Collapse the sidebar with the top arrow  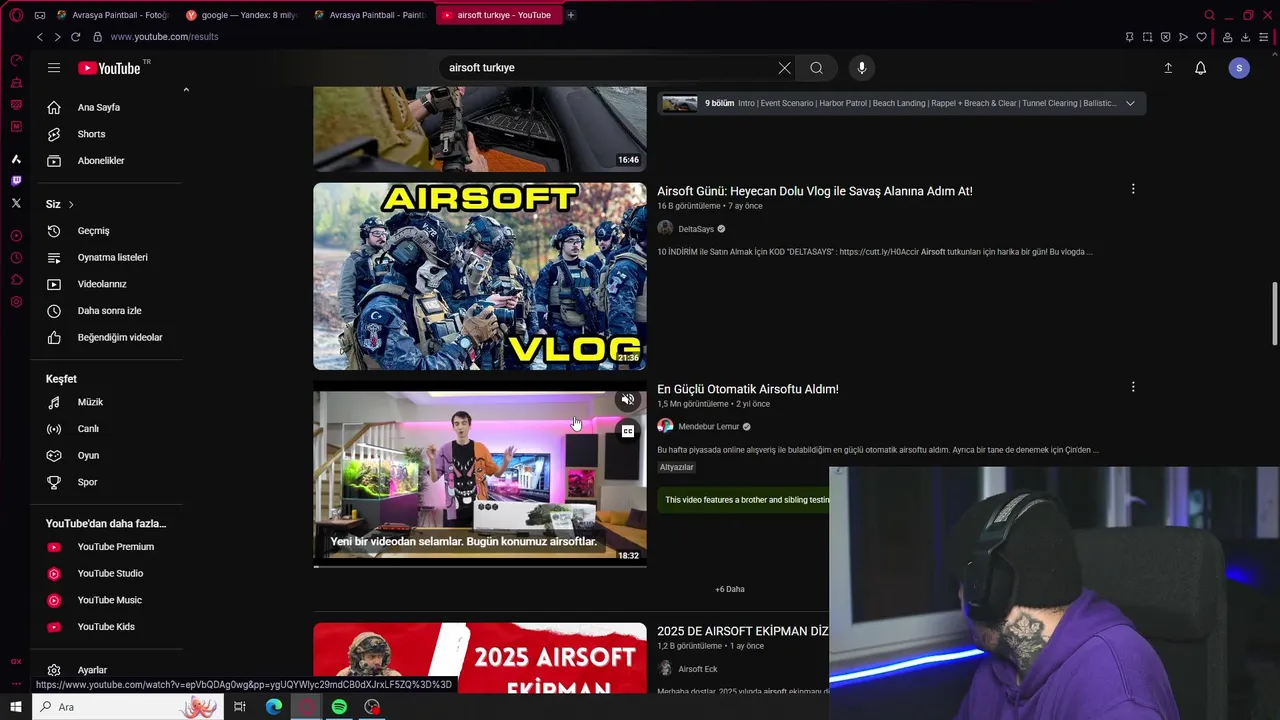point(185,90)
